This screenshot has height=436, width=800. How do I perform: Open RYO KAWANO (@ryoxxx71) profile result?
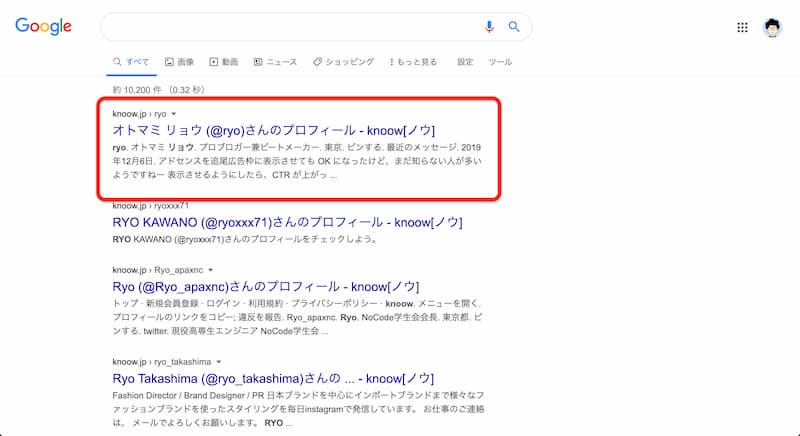[287, 222]
